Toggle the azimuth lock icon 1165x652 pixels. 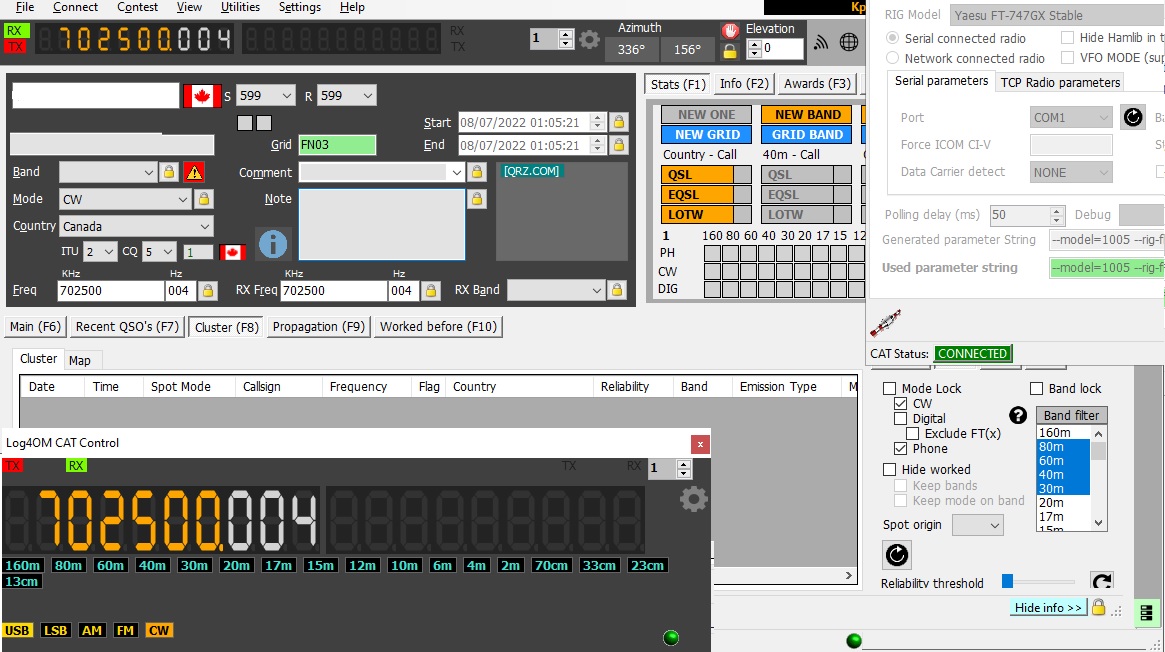tap(730, 51)
